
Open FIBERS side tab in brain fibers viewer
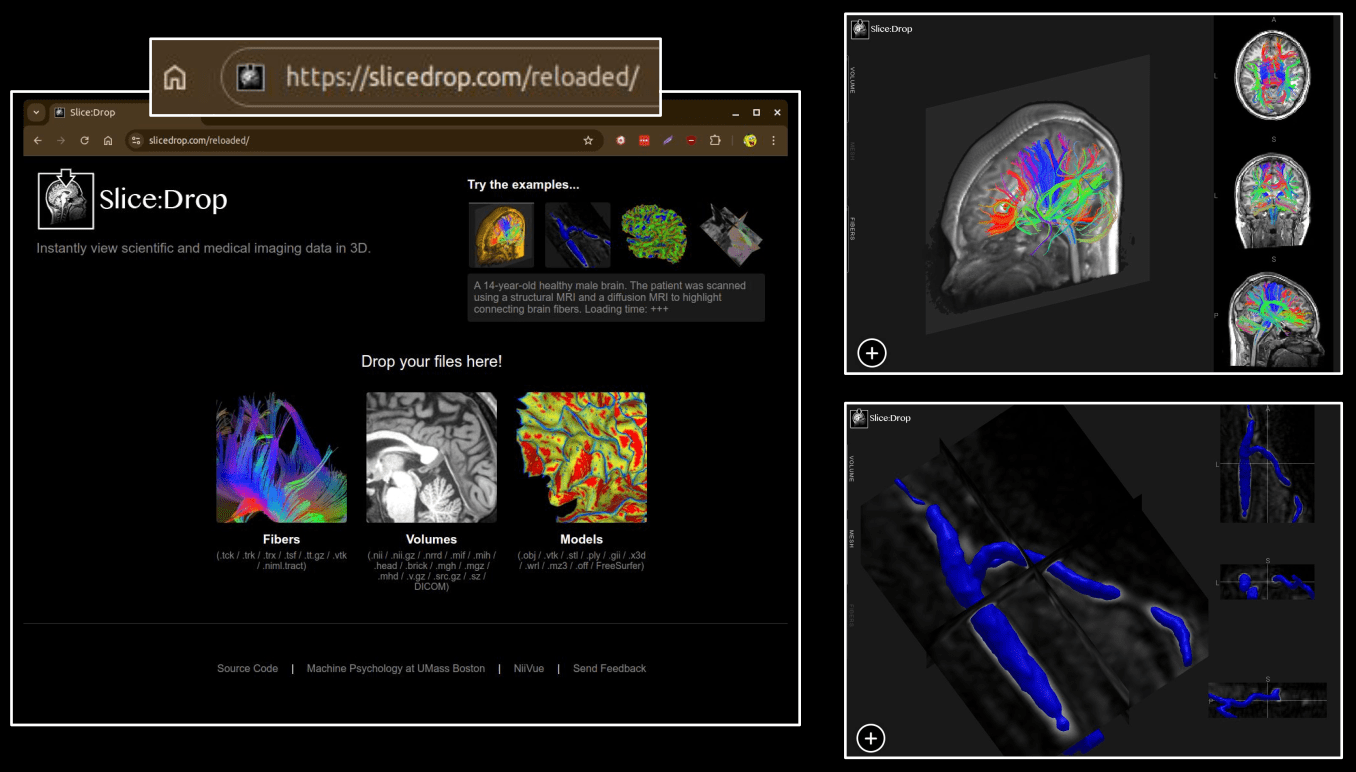(x=853, y=228)
